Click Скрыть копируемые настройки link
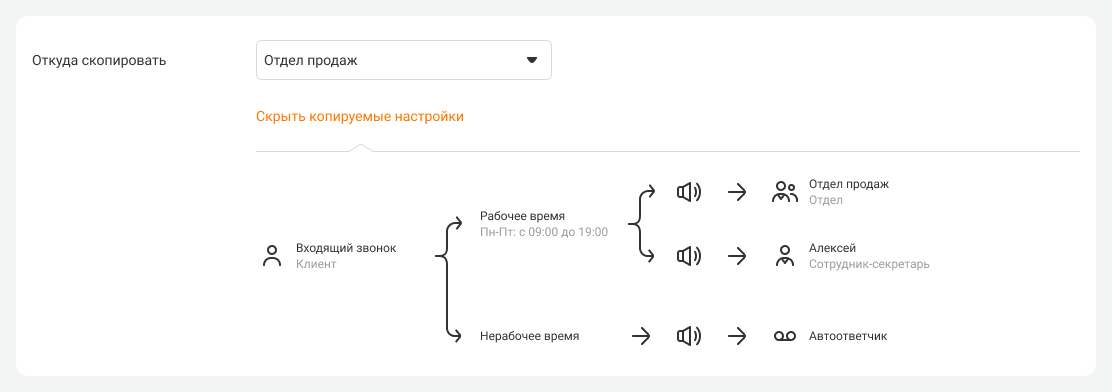The height and width of the screenshot is (392, 1112). point(360,116)
